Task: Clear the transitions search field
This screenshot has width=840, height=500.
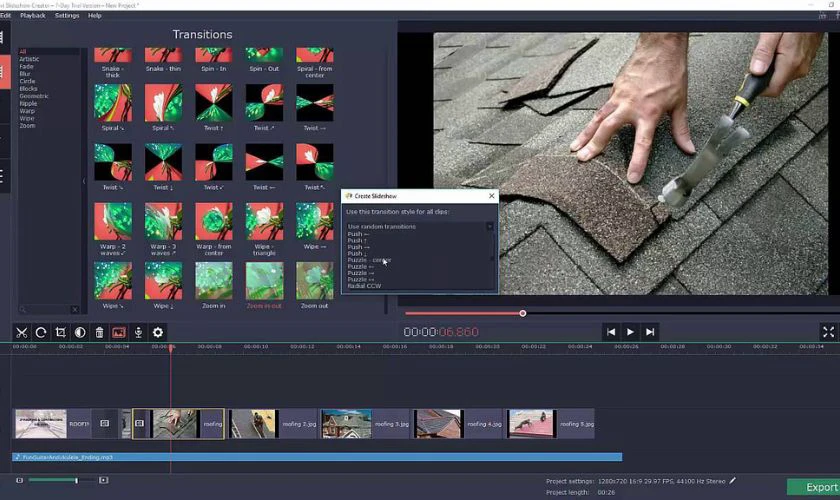Action: [75, 309]
